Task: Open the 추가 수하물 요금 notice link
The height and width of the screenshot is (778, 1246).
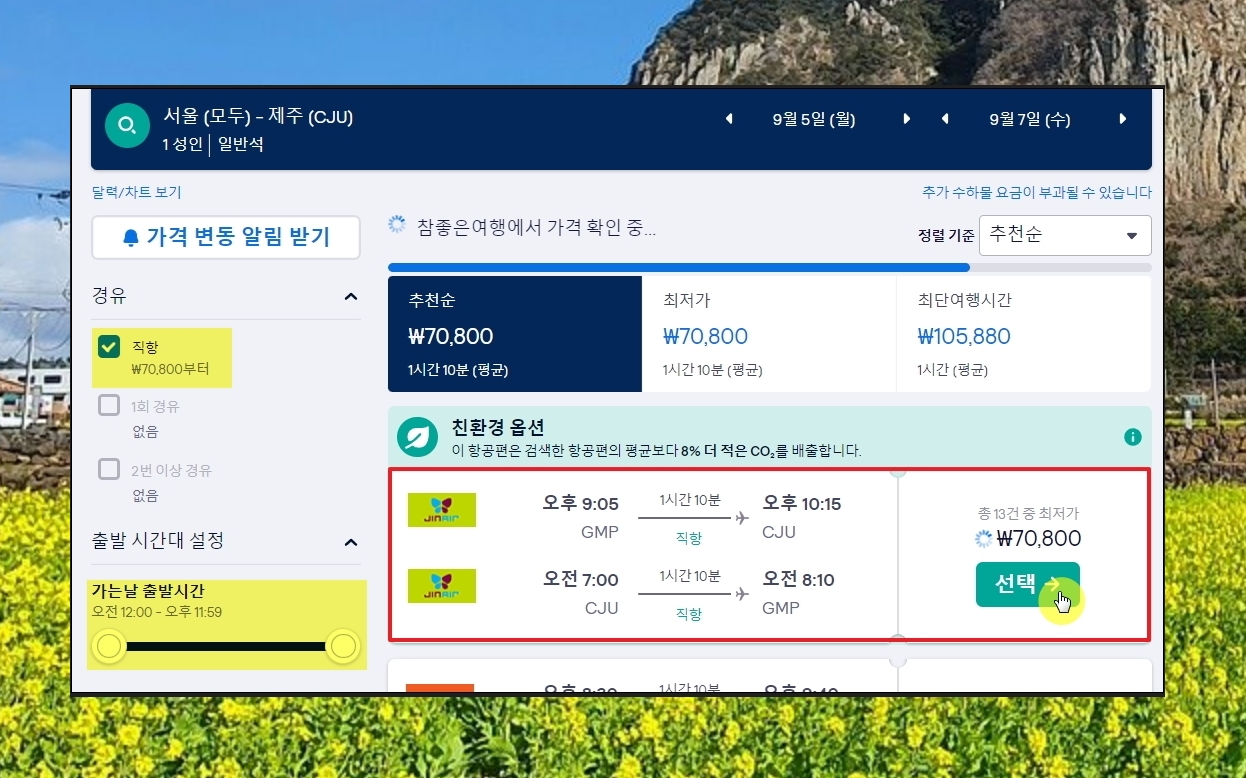Action: tap(1037, 193)
